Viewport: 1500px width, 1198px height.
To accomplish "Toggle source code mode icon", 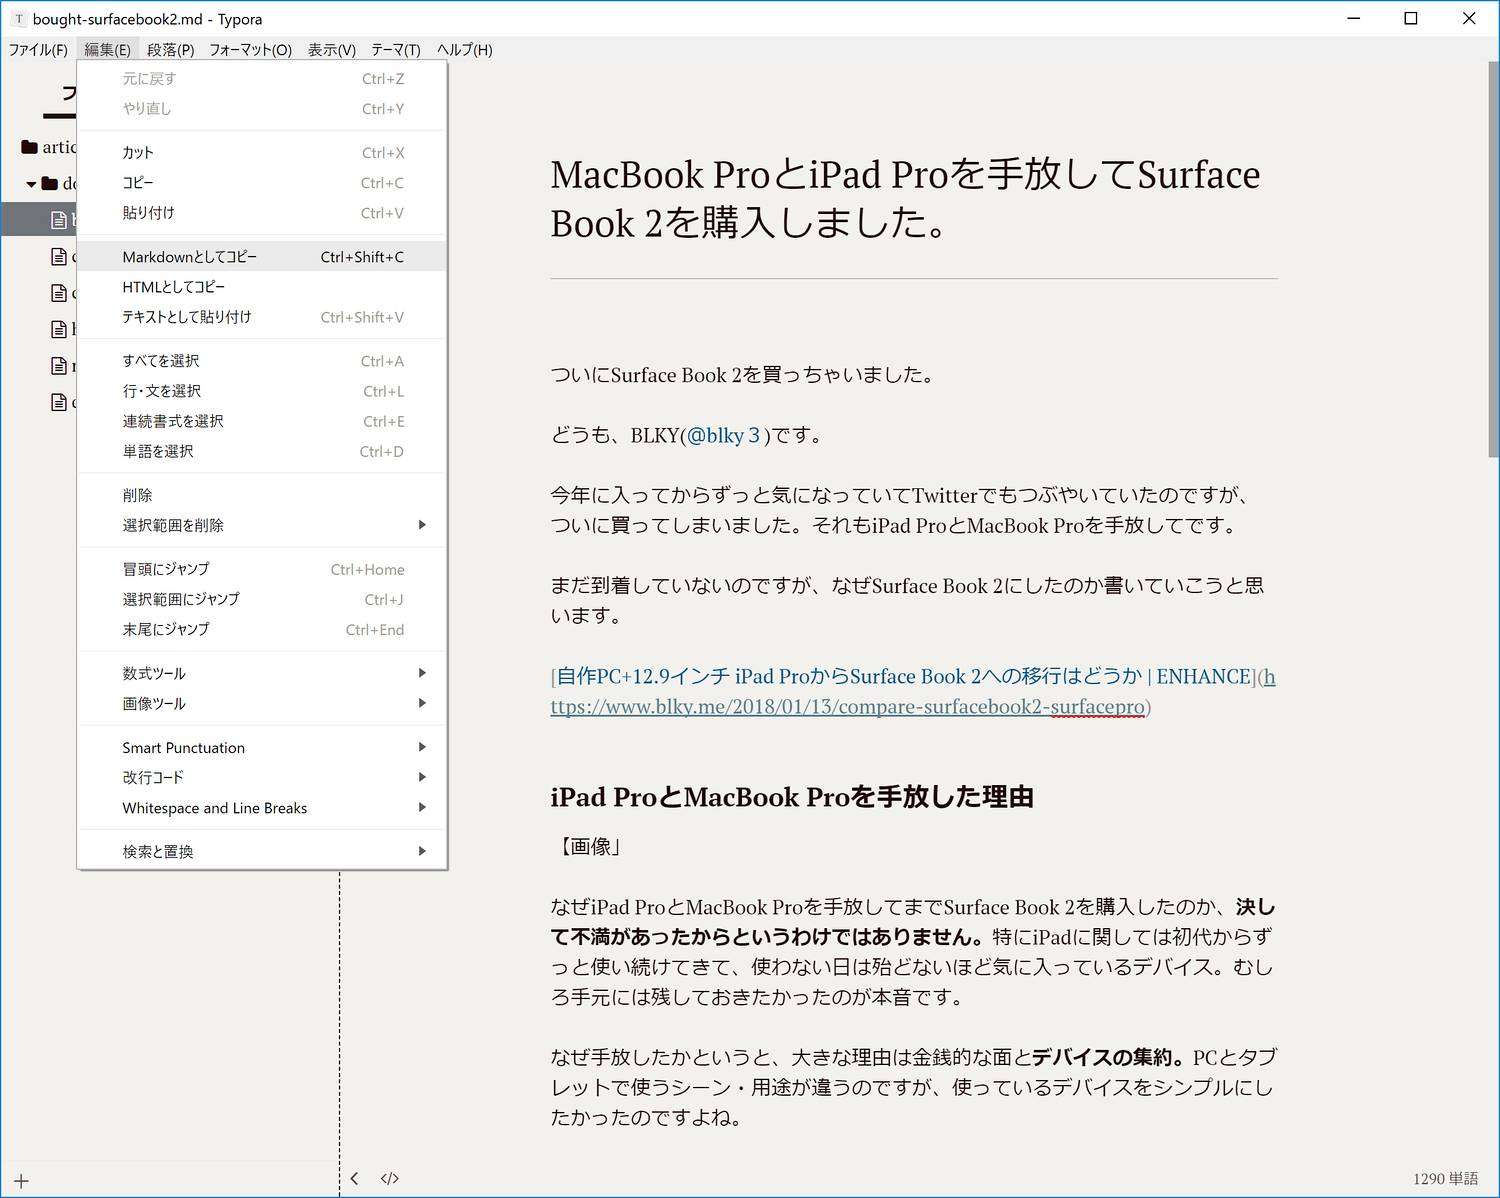I will tap(390, 1178).
